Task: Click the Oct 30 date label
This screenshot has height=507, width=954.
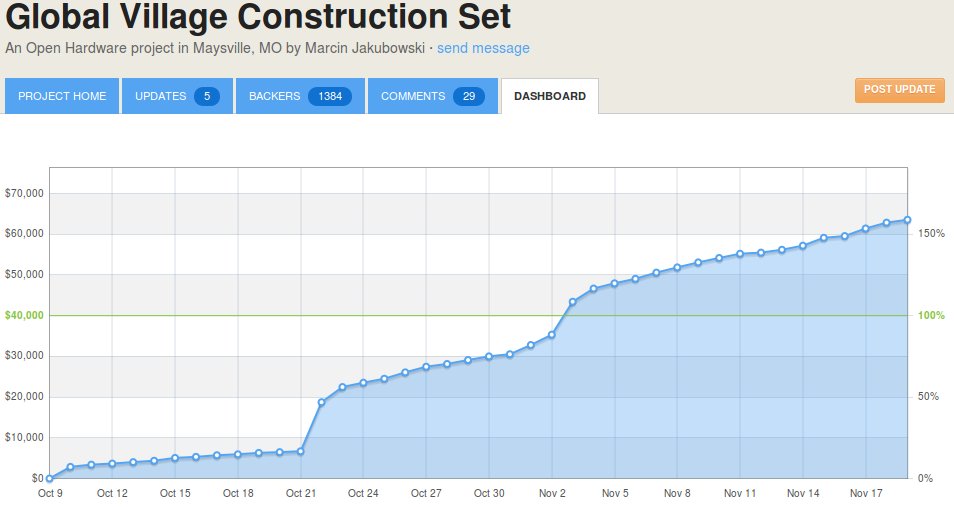Action: pyautogui.click(x=489, y=493)
